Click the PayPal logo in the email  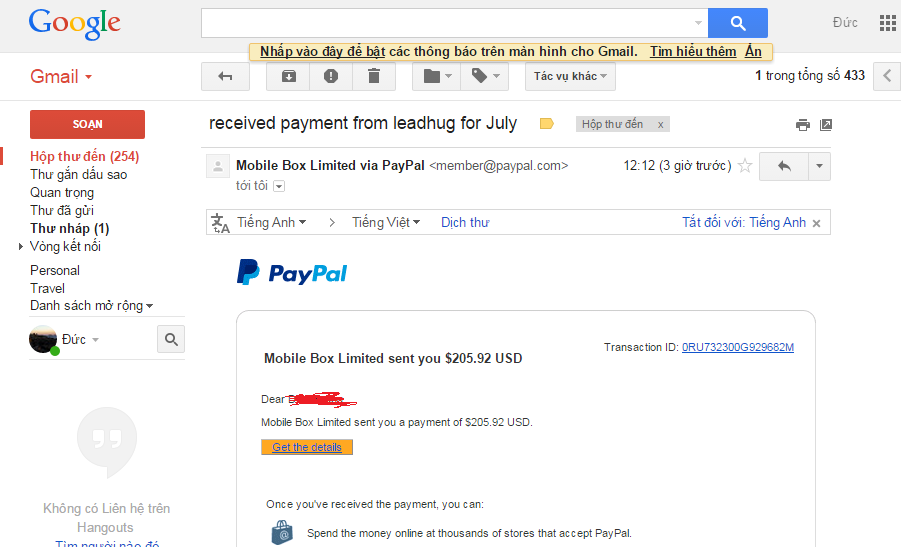point(292,272)
